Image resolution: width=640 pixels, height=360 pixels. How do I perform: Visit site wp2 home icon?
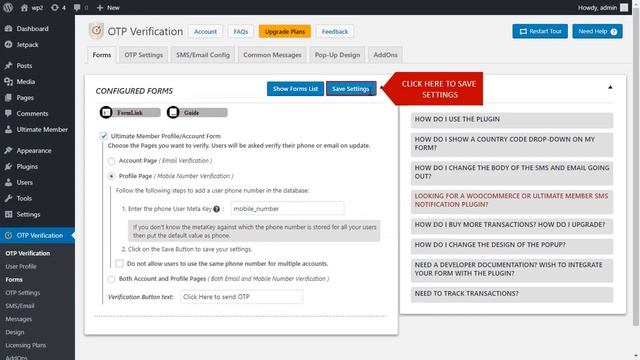pos(24,8)
